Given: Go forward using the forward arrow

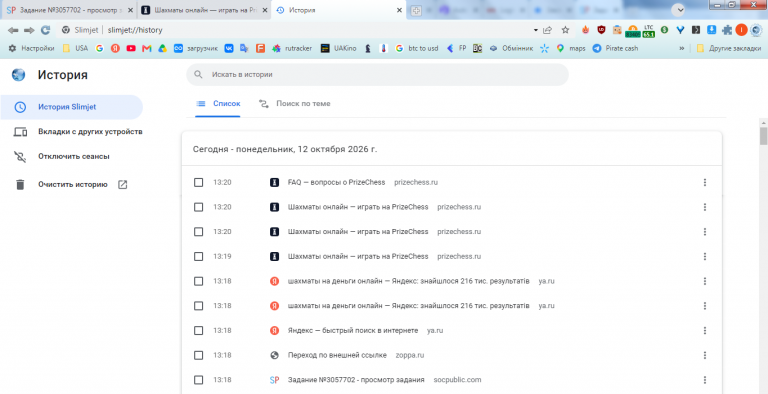Looking at the screenshot, I should (29, 30).
